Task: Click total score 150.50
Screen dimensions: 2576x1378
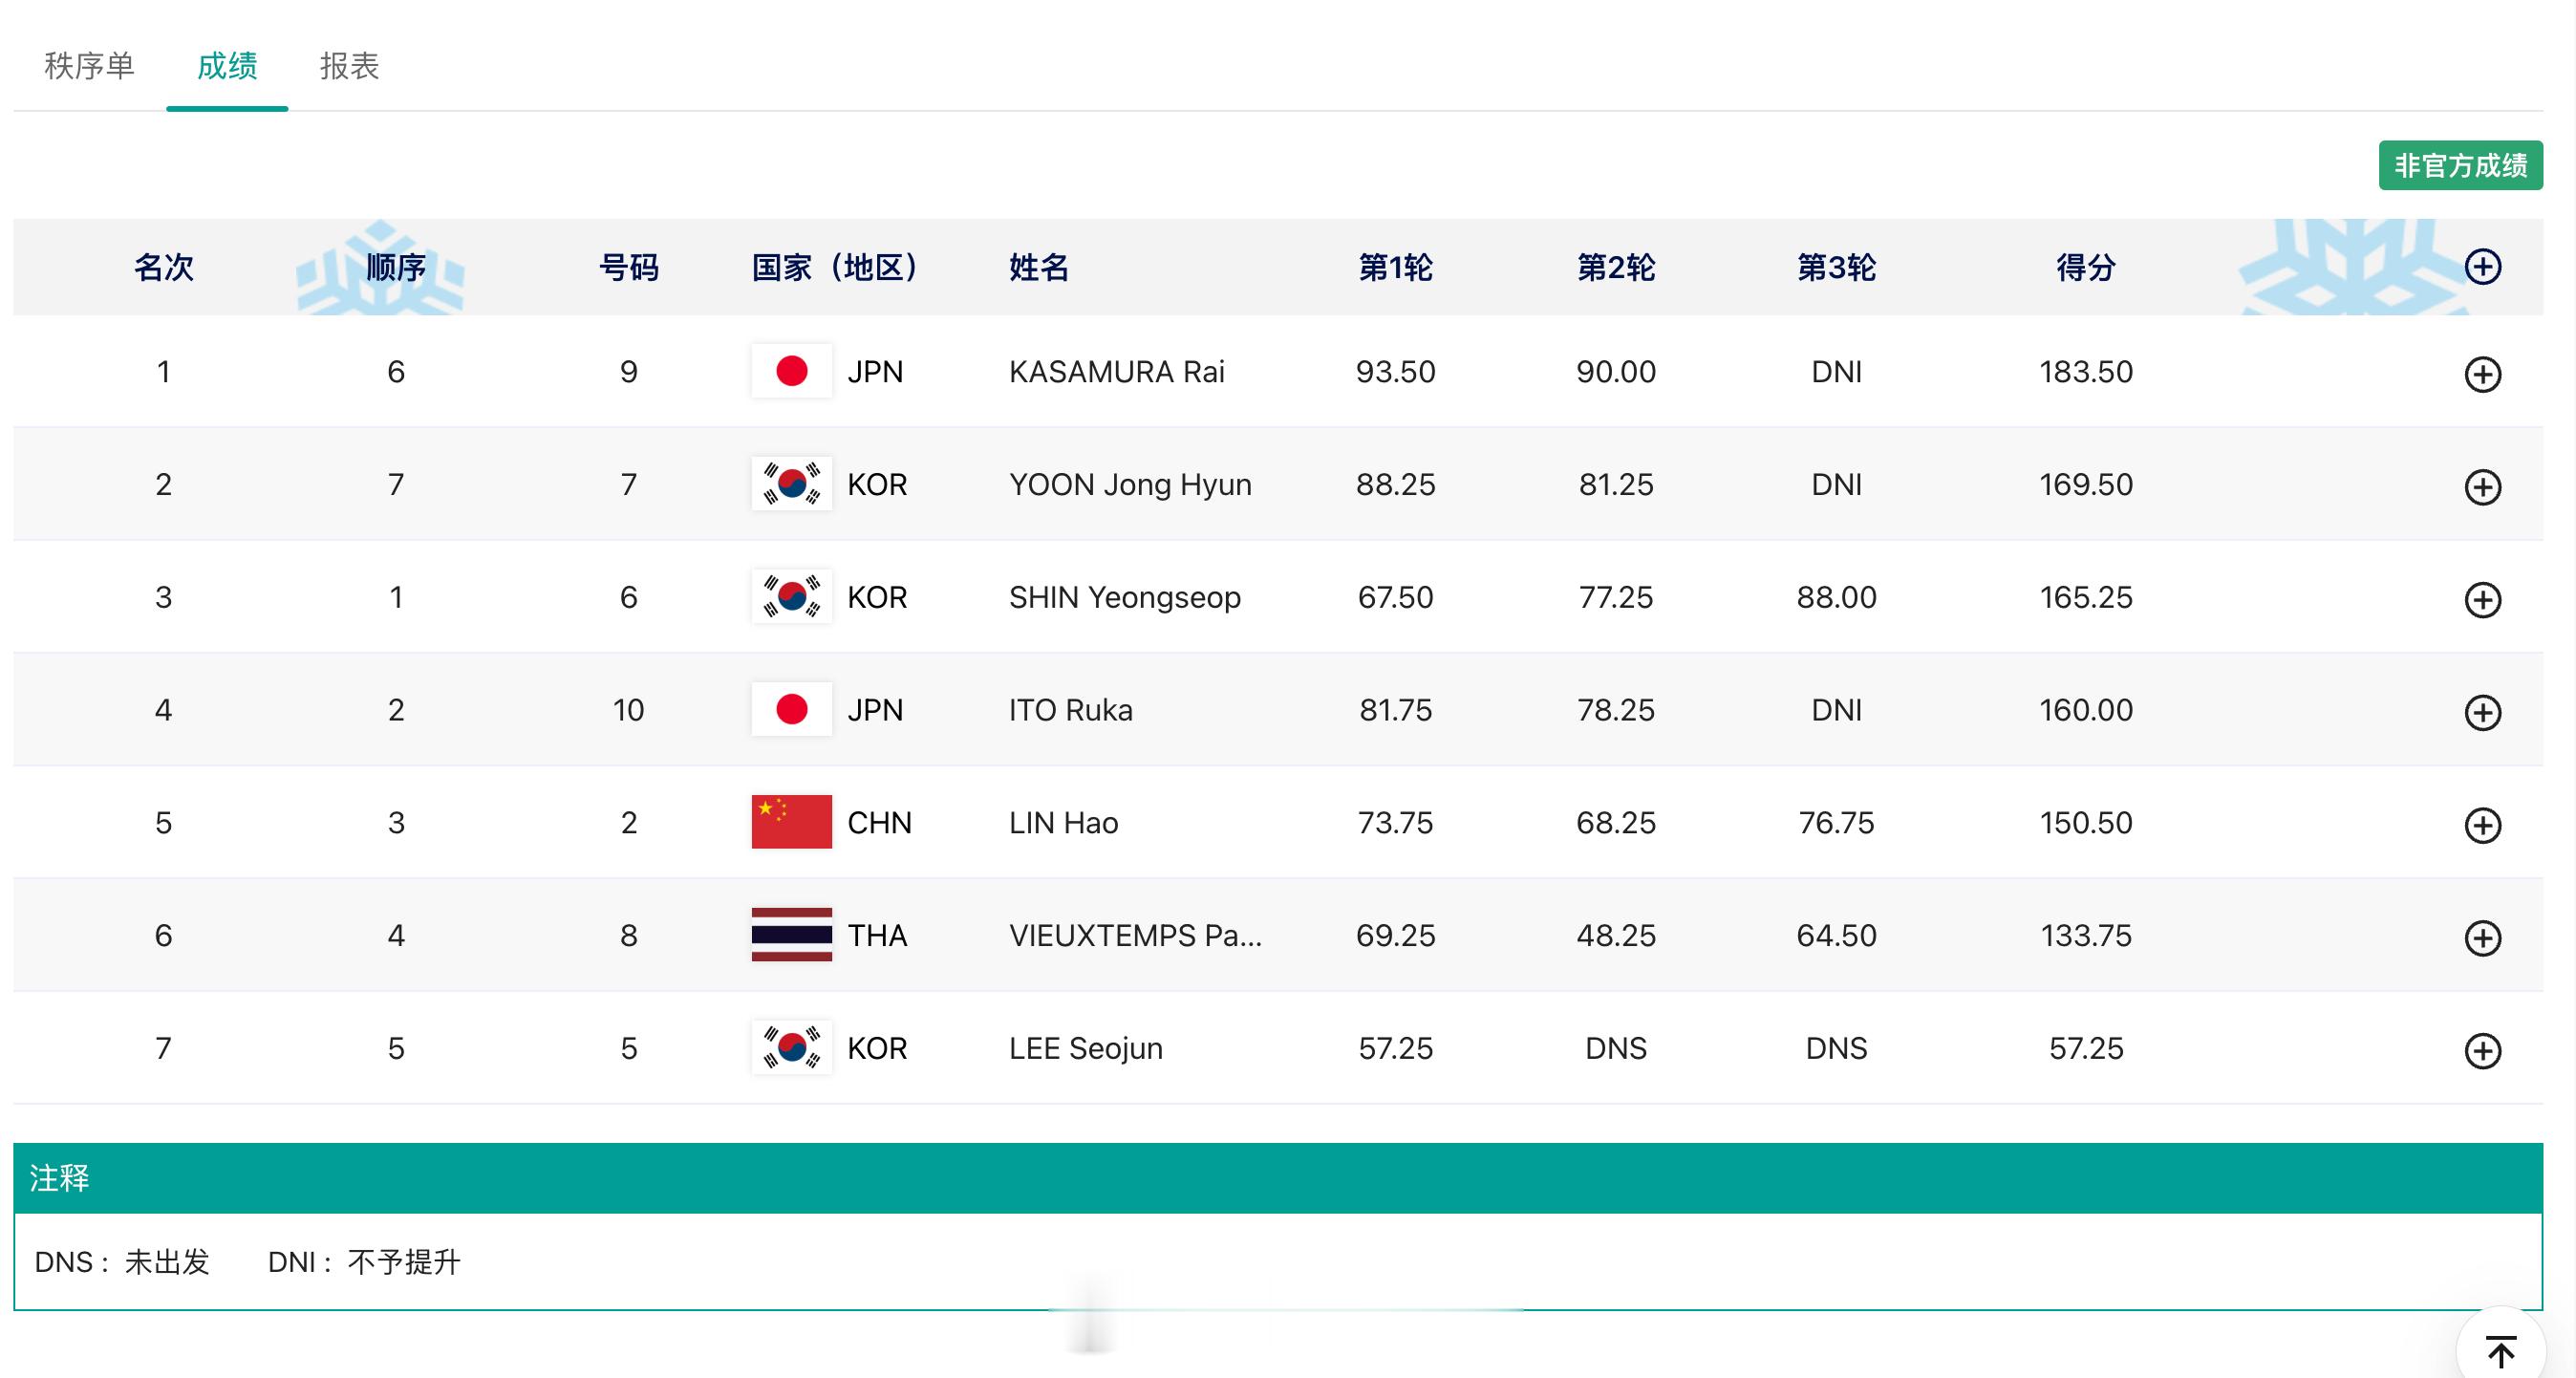Action: (2086, 823)
